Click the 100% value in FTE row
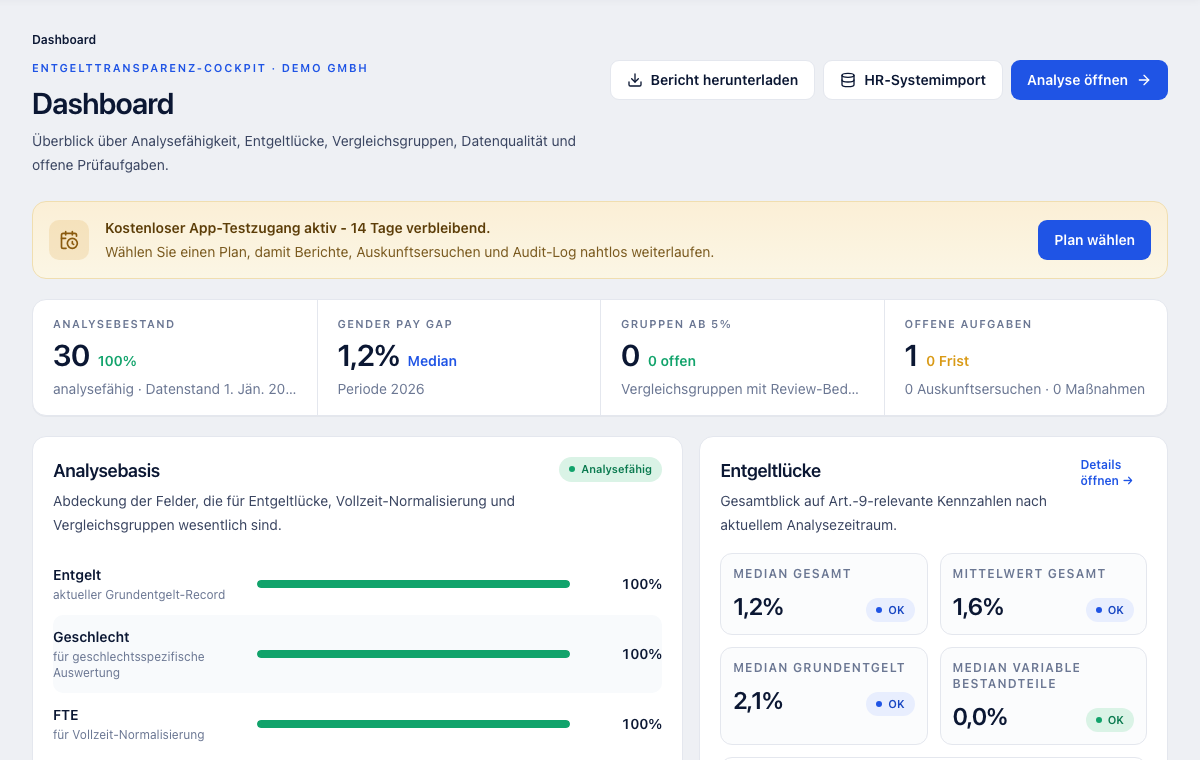Image resolution: width=1200 pixels, height=760 pixels. coord(642,724)
